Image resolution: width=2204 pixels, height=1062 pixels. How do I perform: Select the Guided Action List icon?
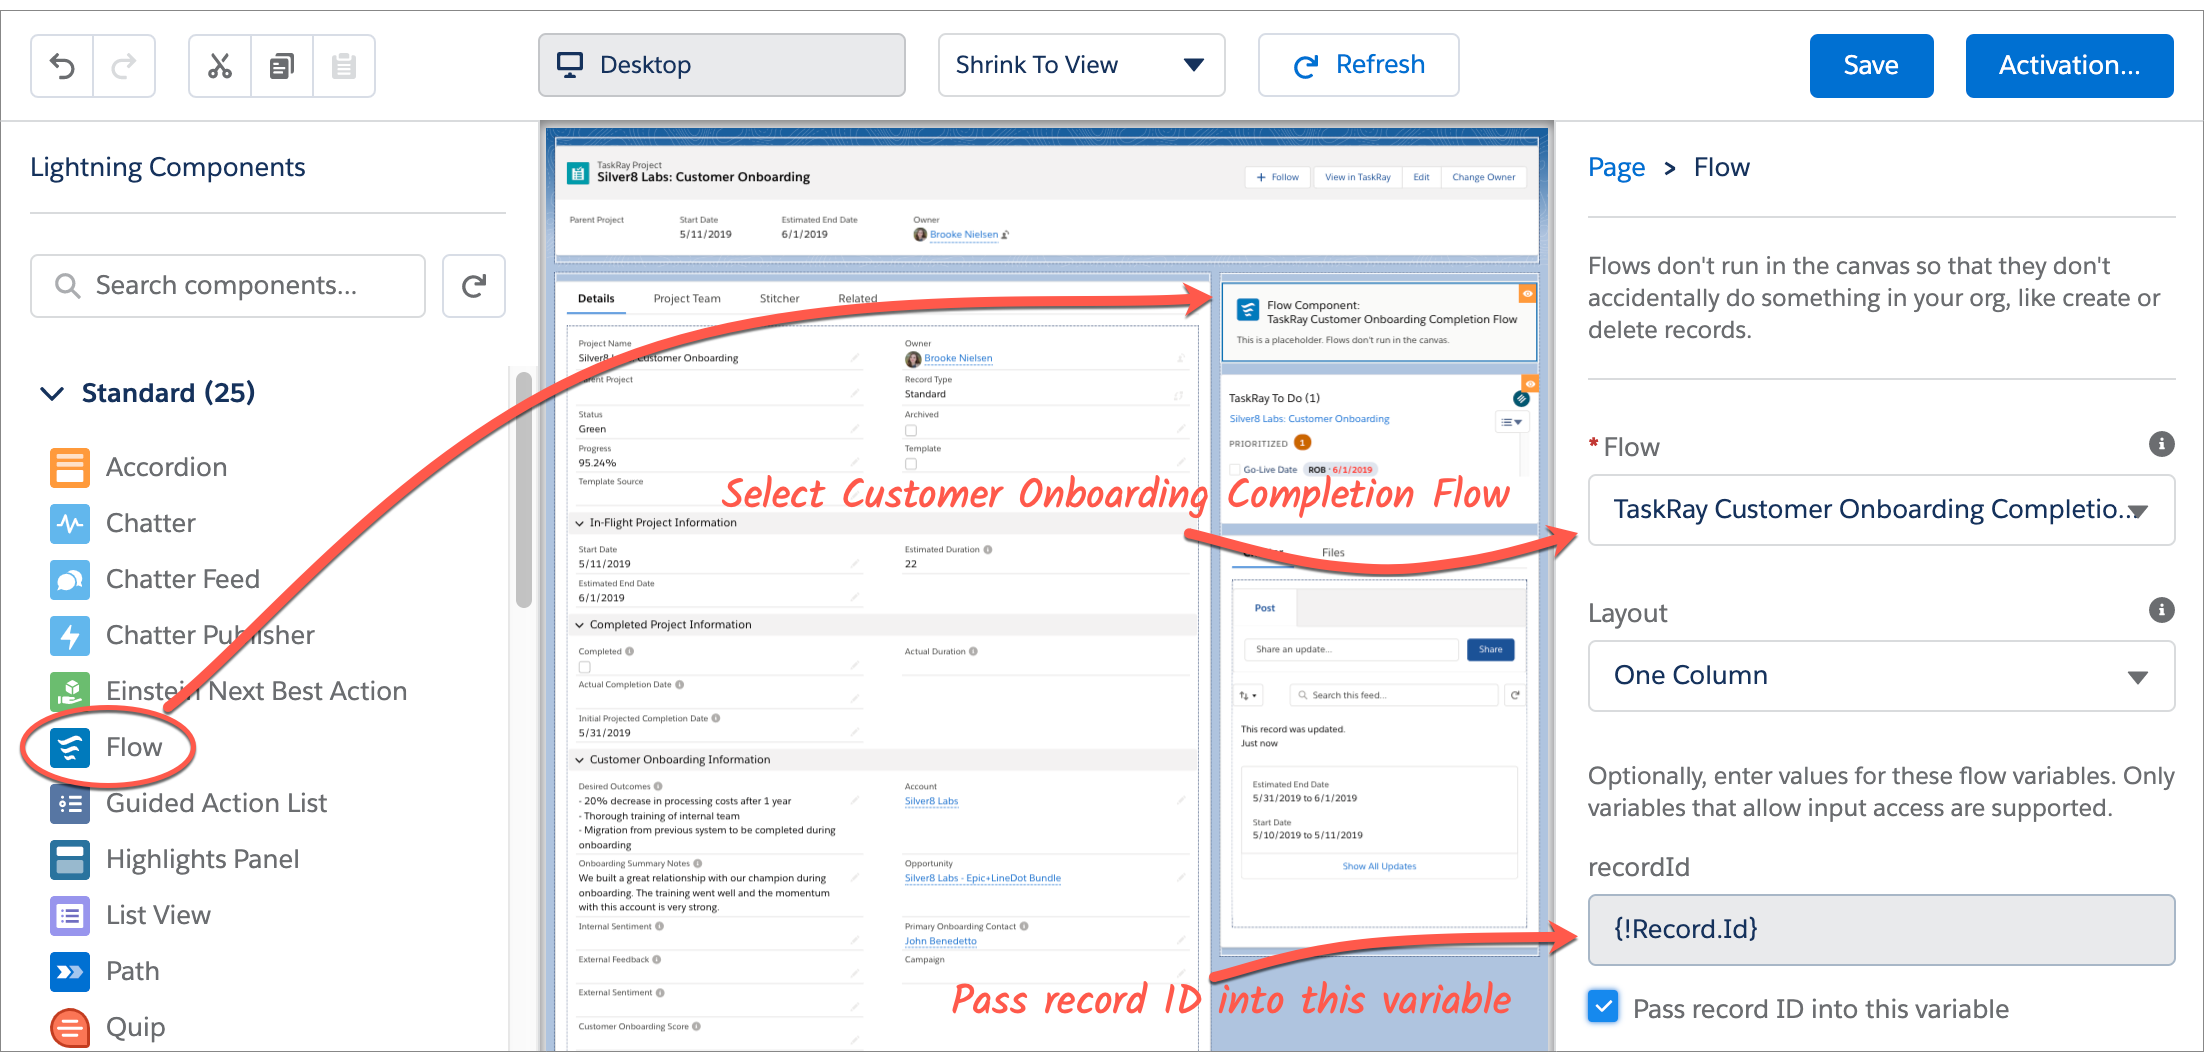tap(70, 803)
